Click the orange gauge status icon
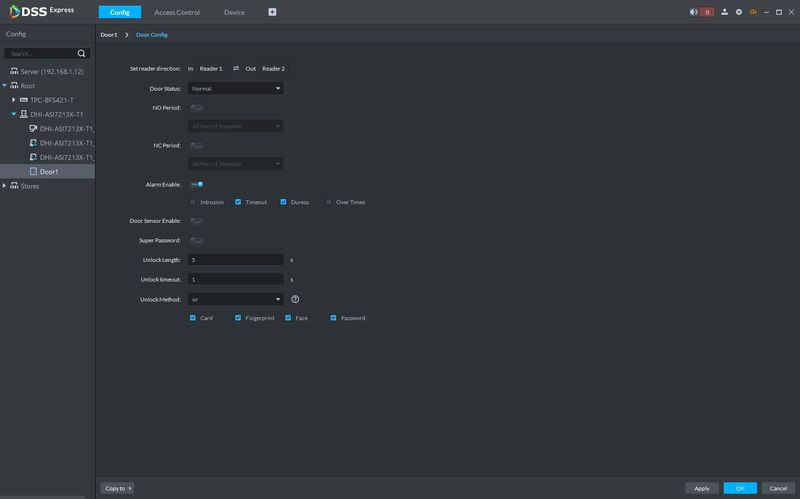Image resolution: width=800 pixels, height=499 pixels. point(753,12)
